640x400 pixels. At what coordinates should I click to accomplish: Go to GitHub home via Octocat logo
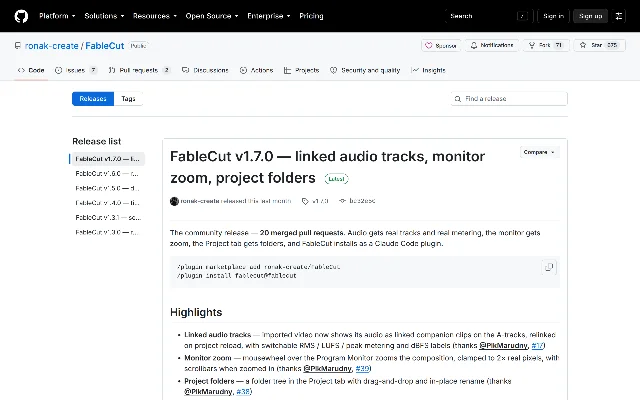pos(21,16)
